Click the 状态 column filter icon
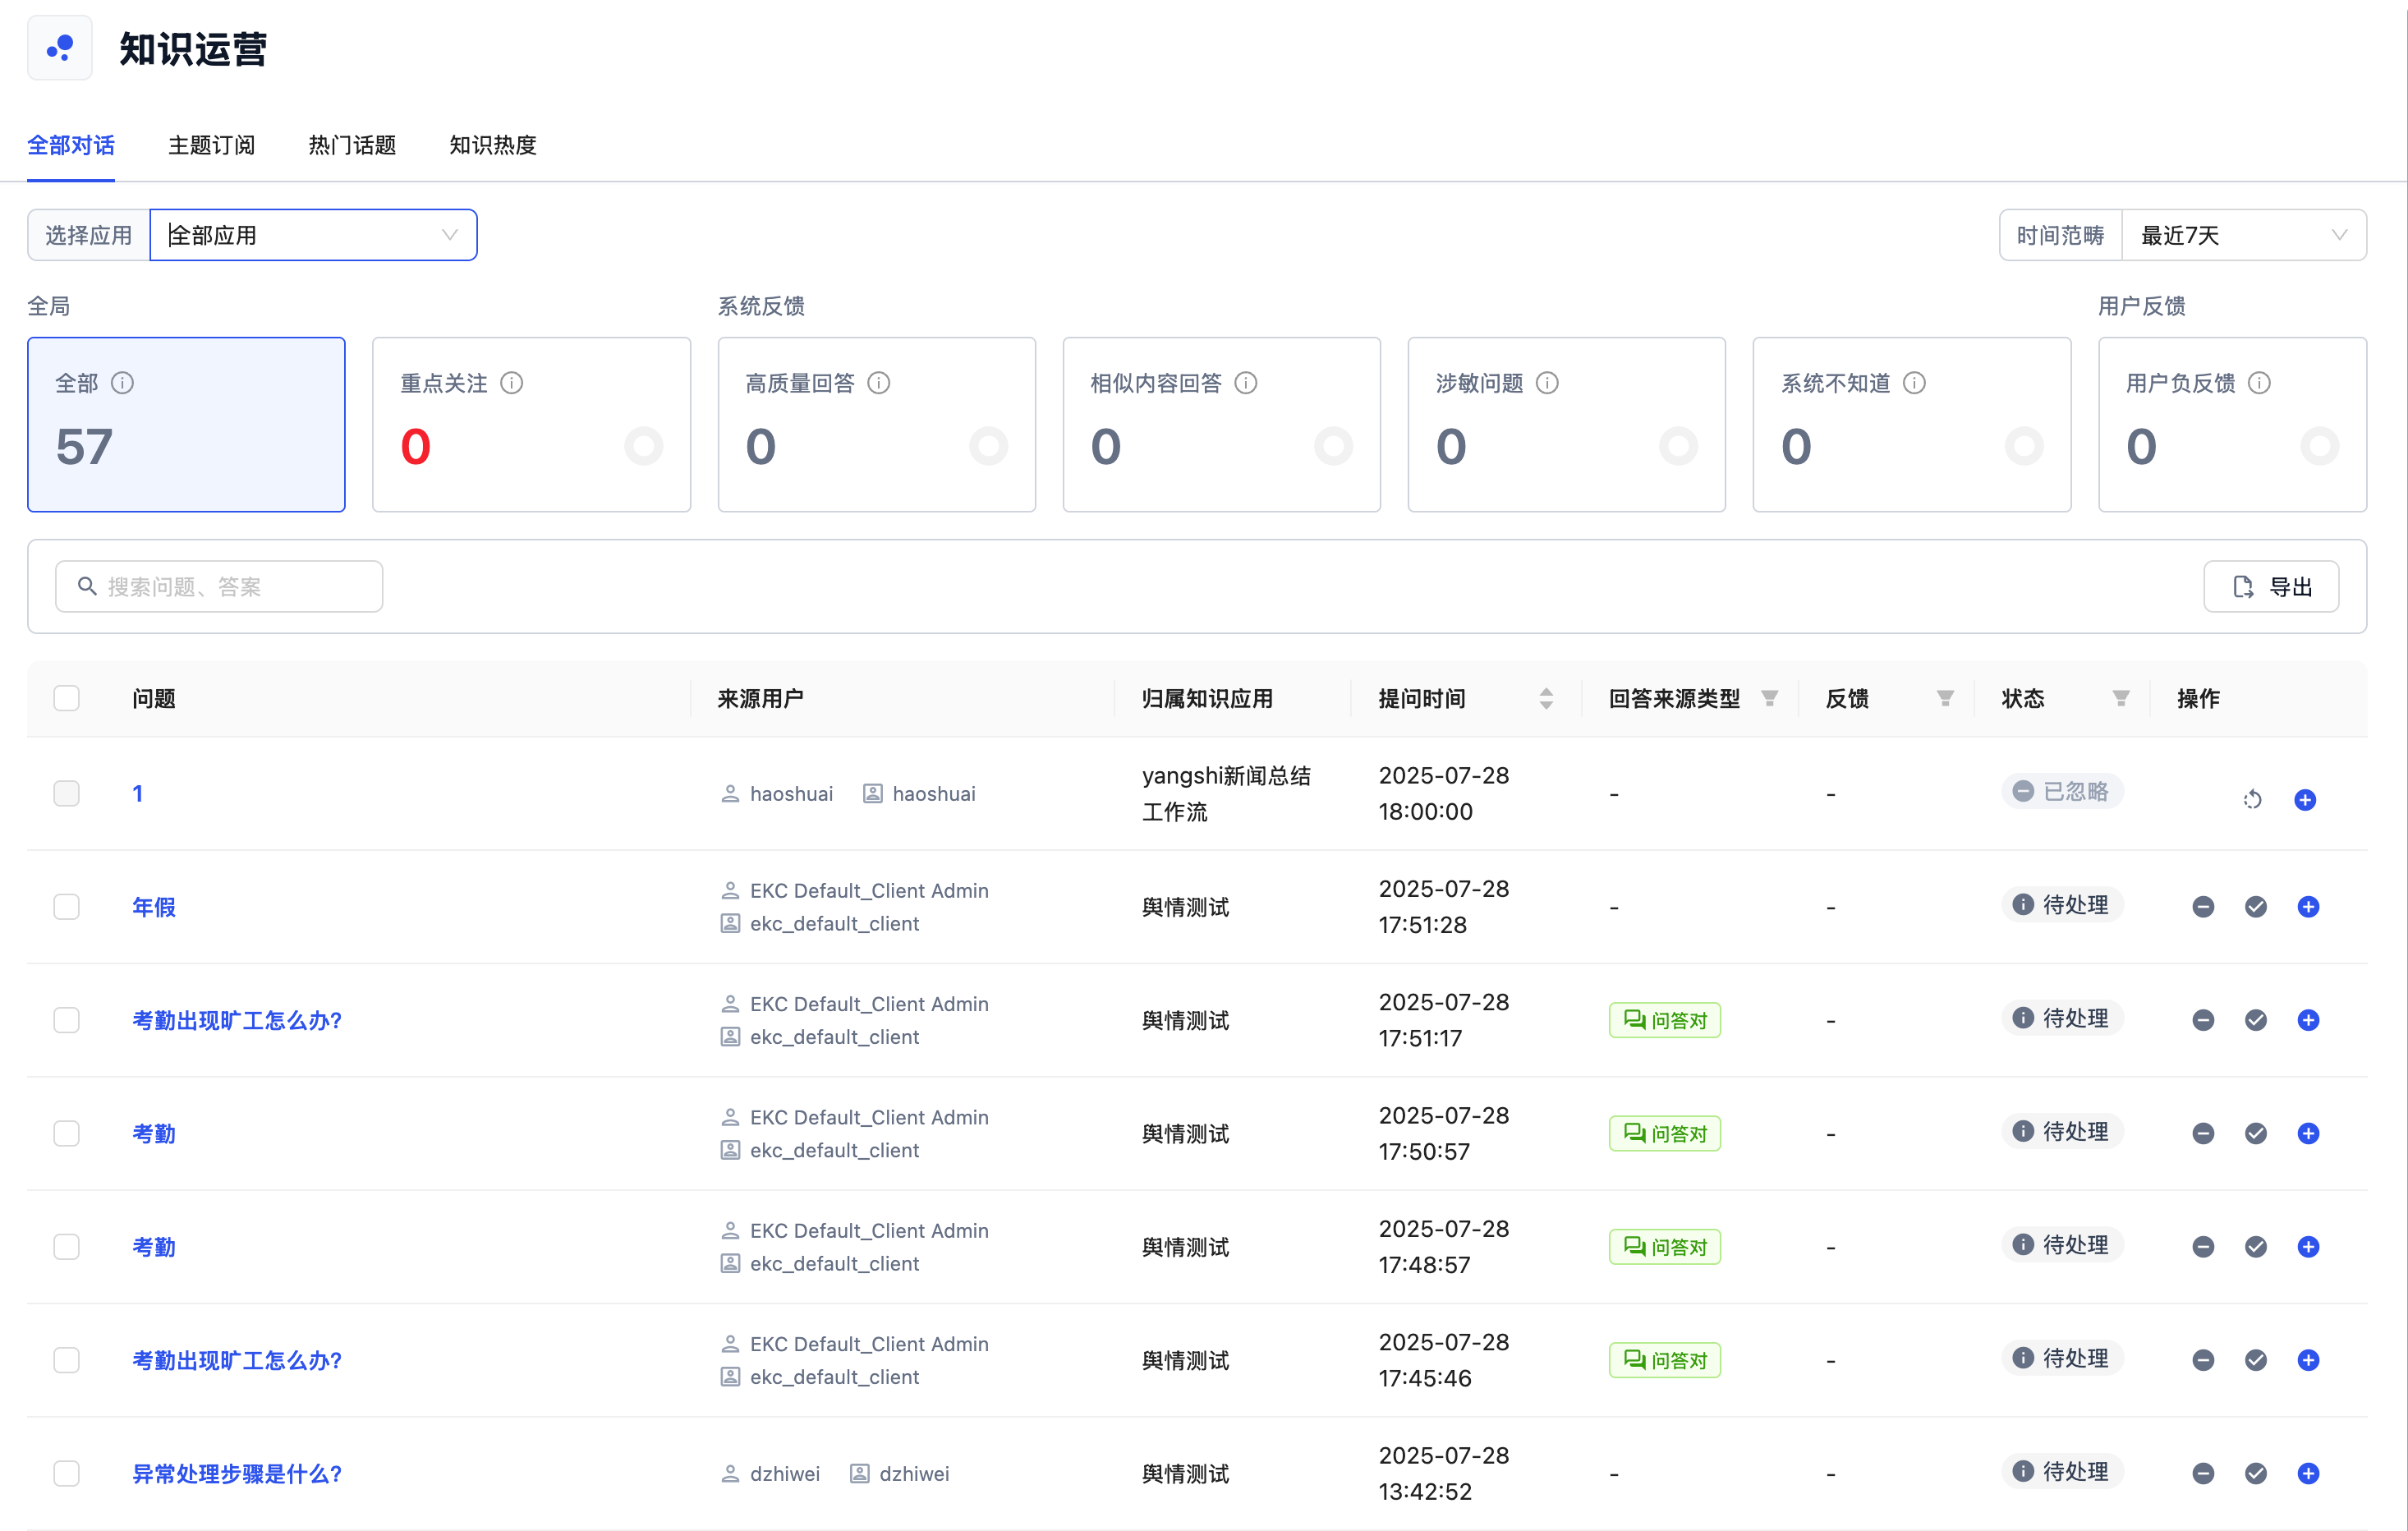This screenshot has height=1531, width=2408. (x=2120, y=698)
